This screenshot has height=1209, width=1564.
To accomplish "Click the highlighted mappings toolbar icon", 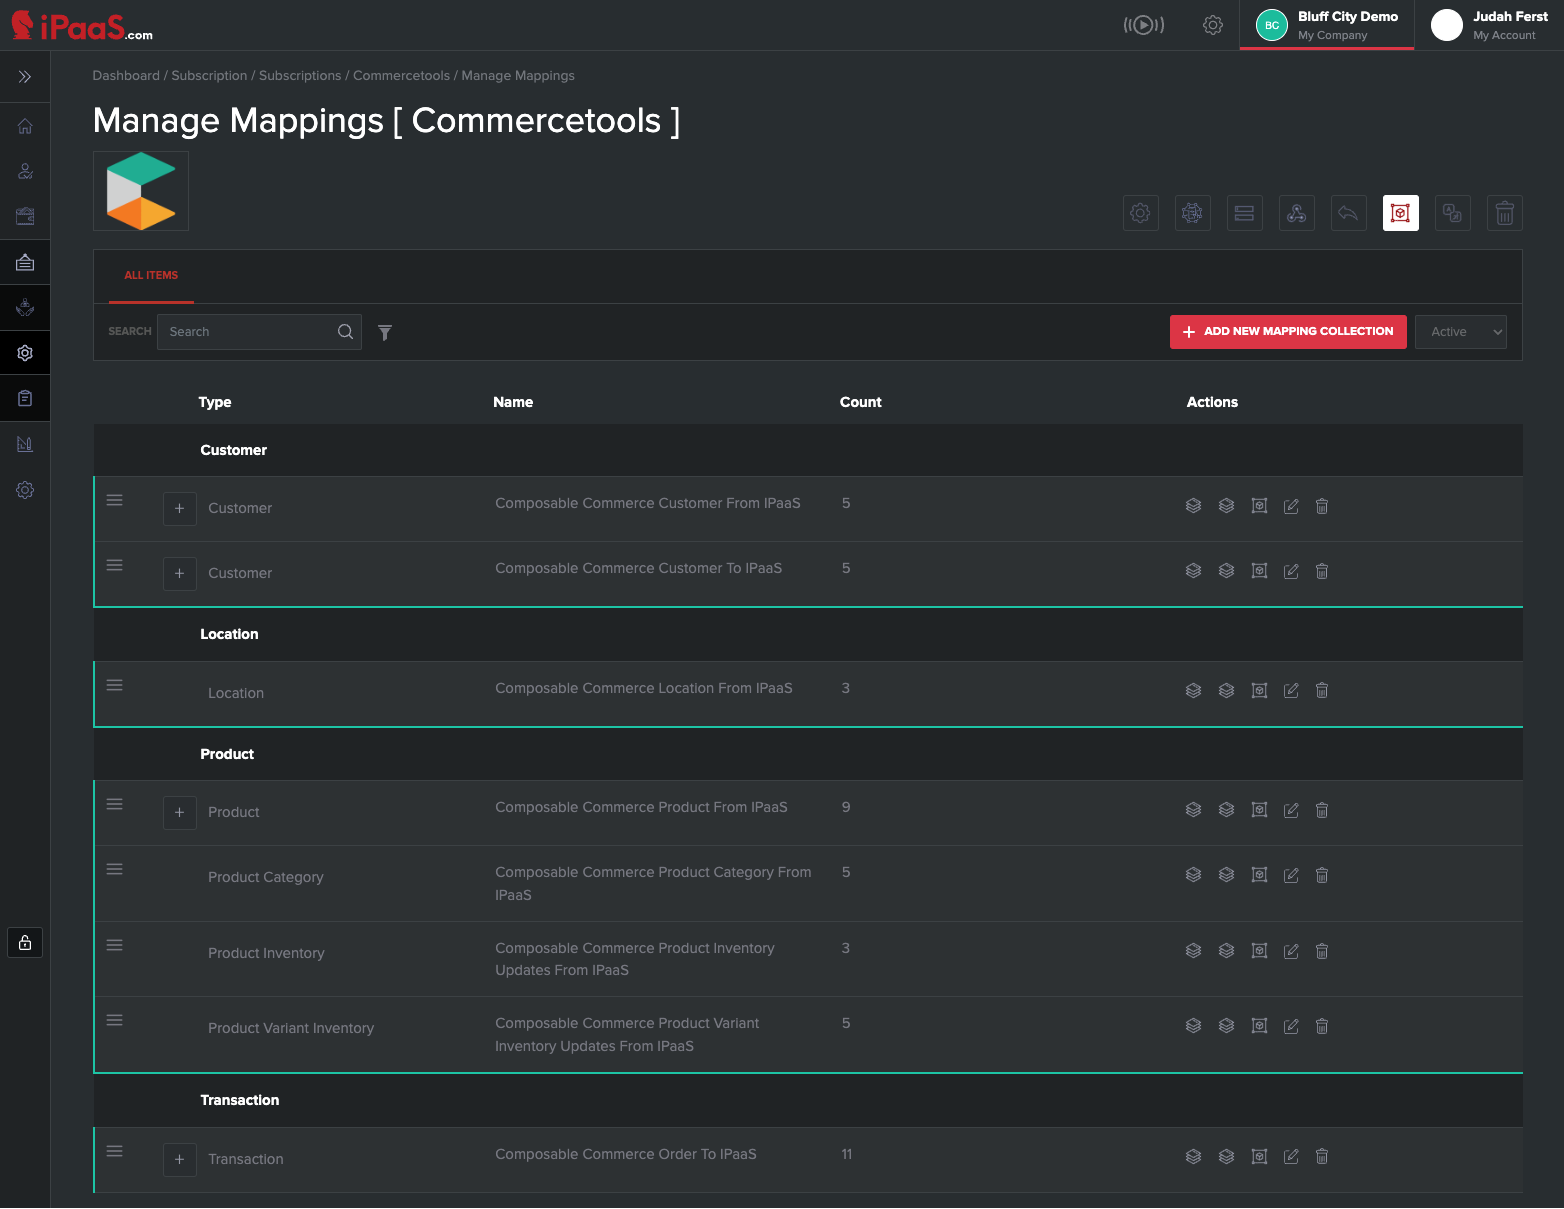I will coord(1401,213).
